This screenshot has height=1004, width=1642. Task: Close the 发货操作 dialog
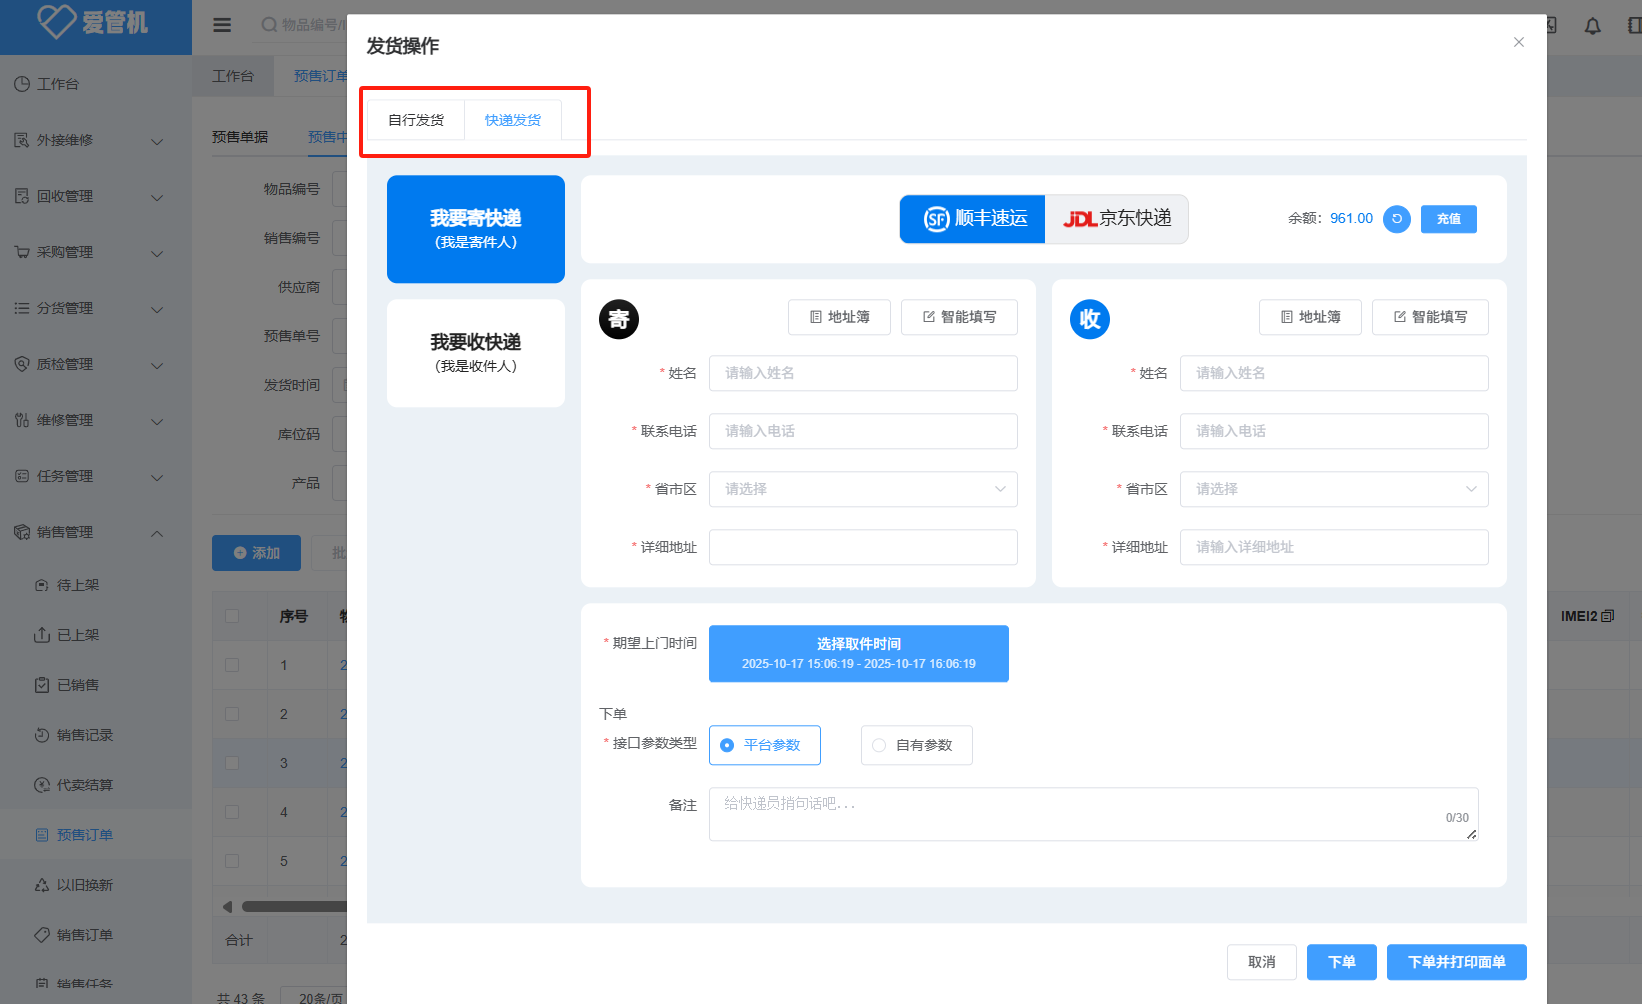tap(1518, 42)
